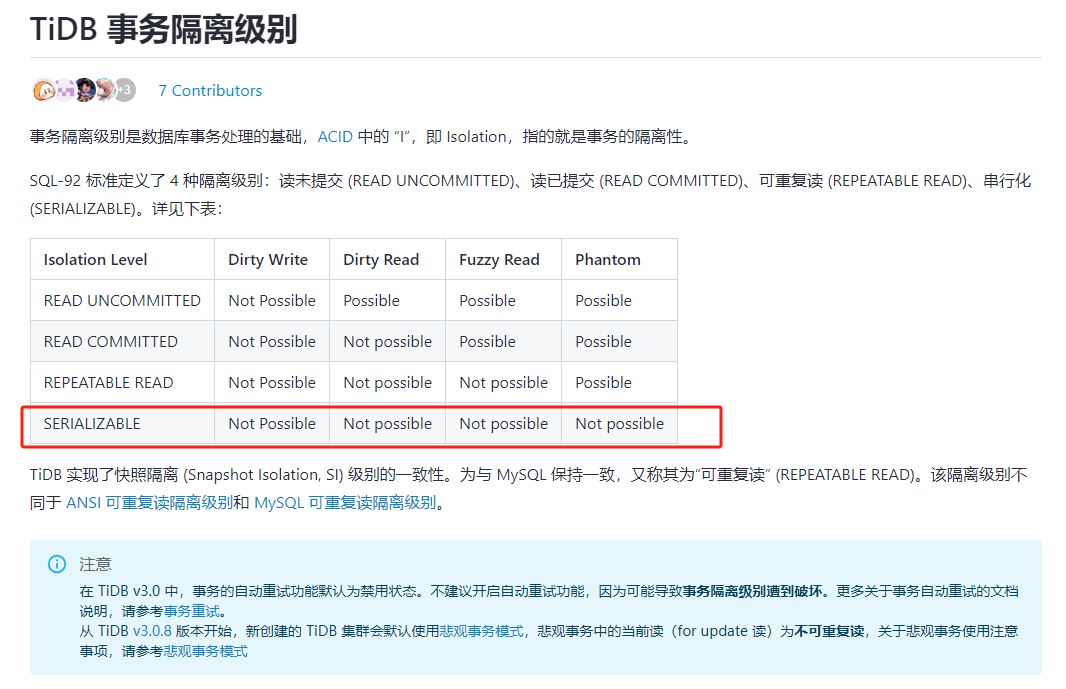Click the +3 more contributors badge
Viewport: 1066px width, 689px height.
click(x=124, y=90)
